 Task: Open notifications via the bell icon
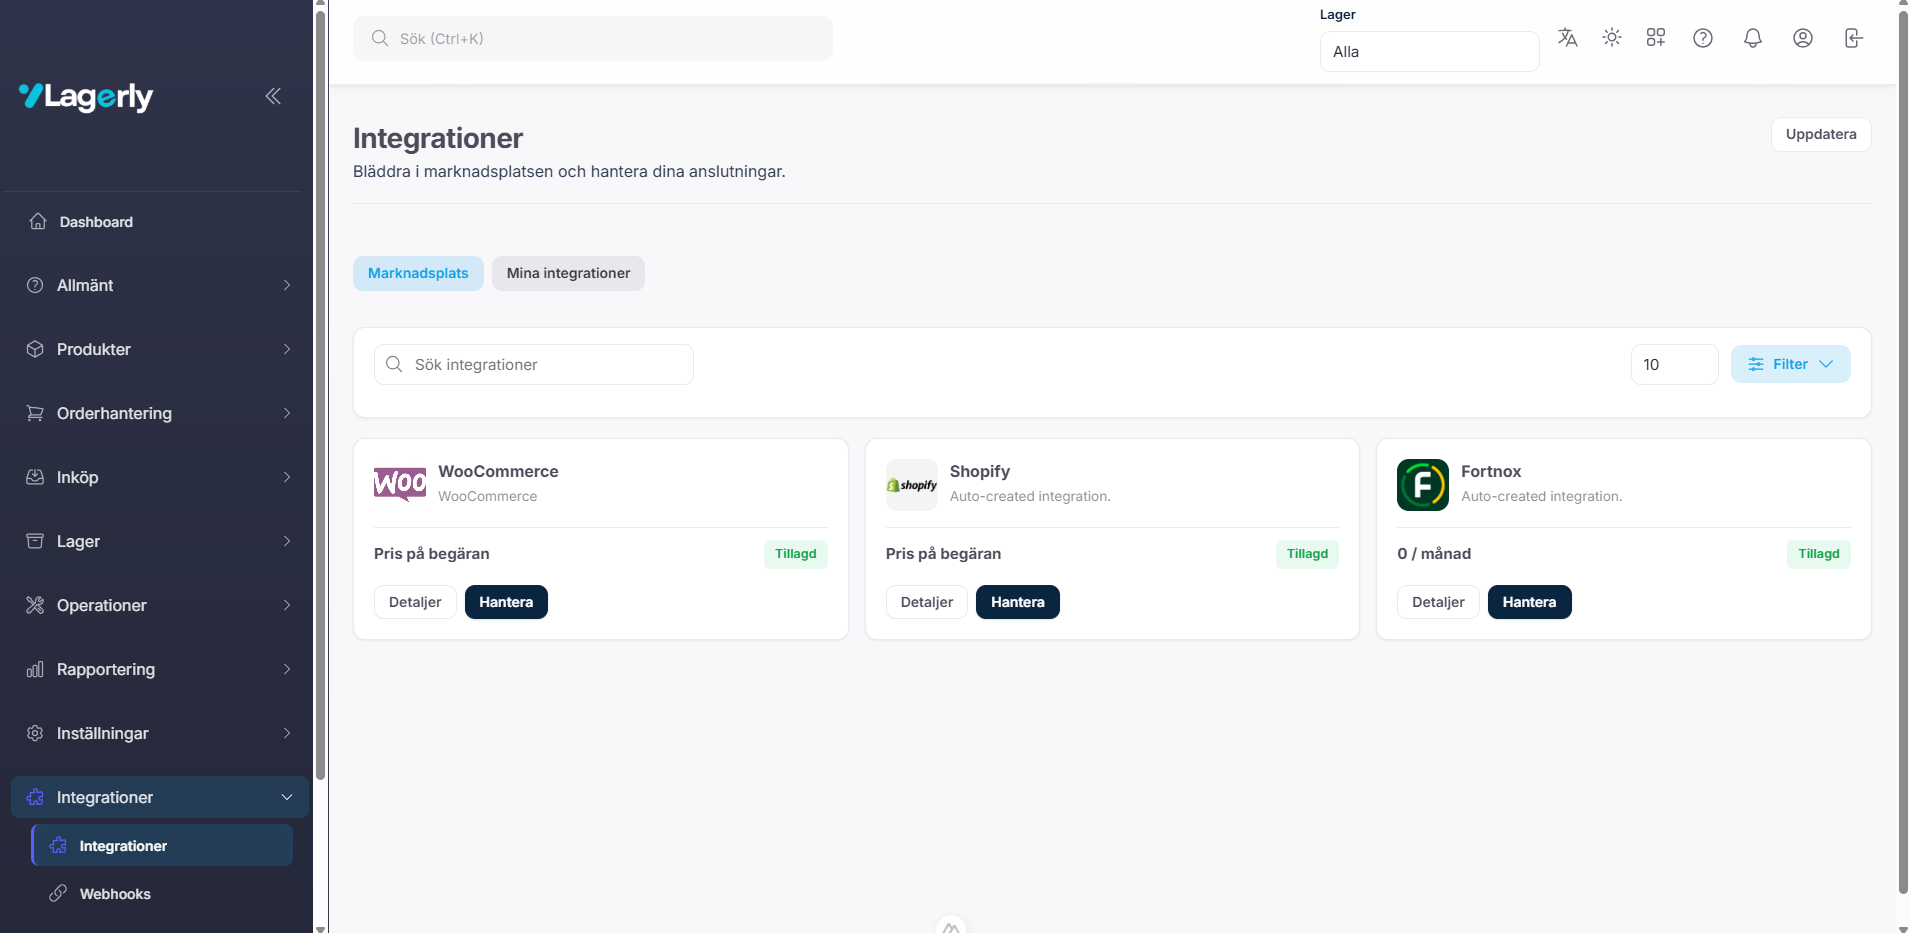point(1752,37)
